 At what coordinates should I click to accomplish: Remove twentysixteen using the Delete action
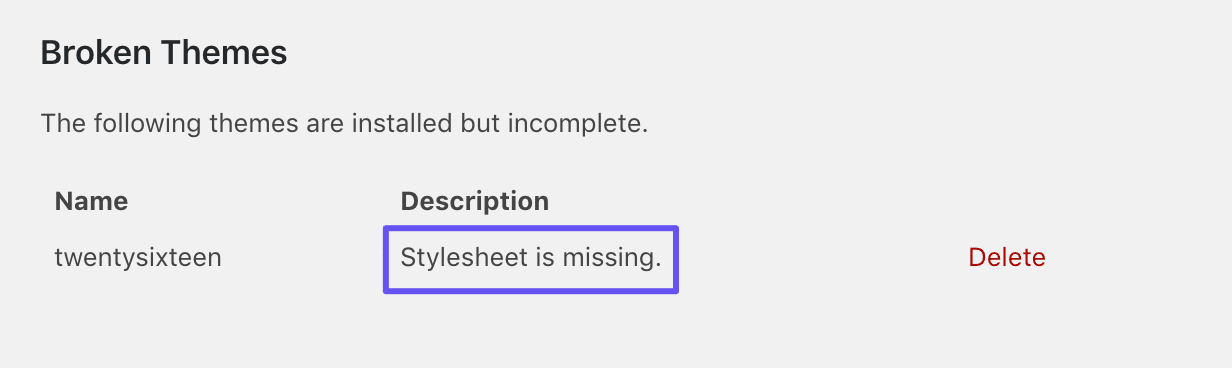click(1007, 258)
